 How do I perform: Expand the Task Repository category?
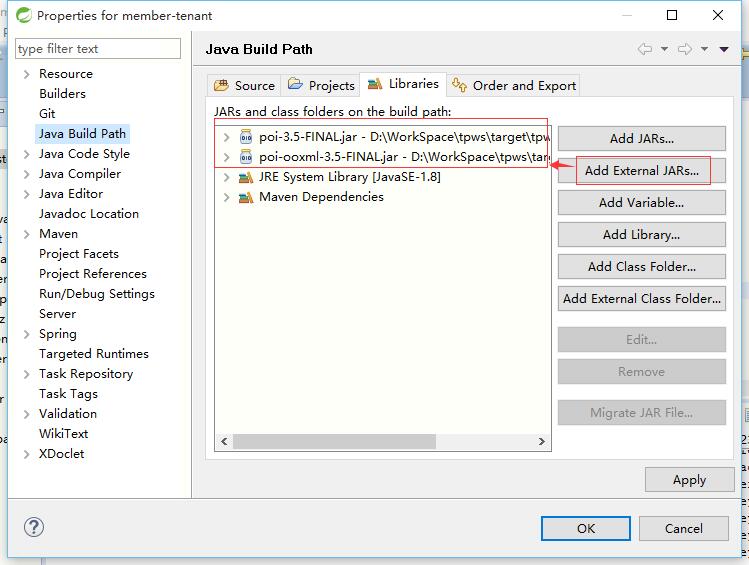pos(27,374)
